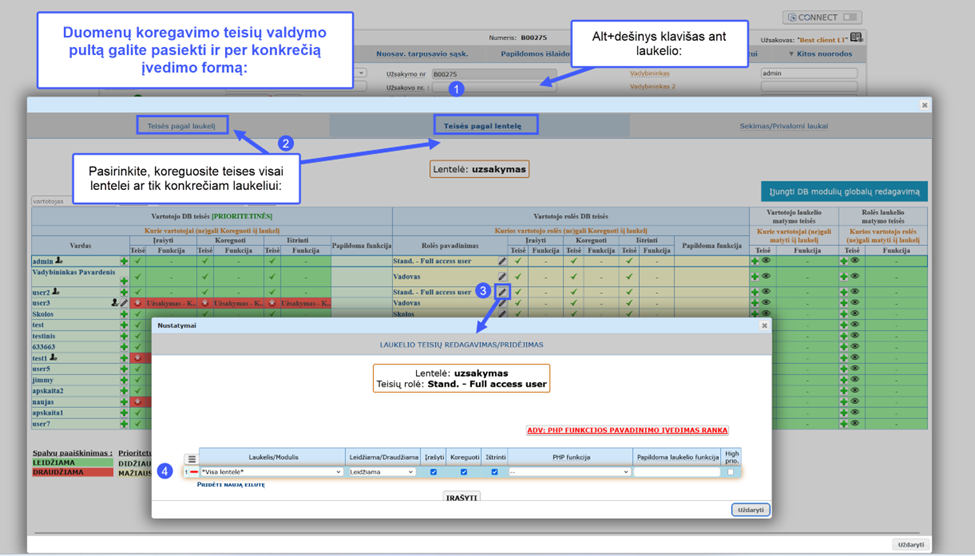Switch to Teisės pagal laukelį tab
Viewport: 975px width, 556px height.
point(182,126)
